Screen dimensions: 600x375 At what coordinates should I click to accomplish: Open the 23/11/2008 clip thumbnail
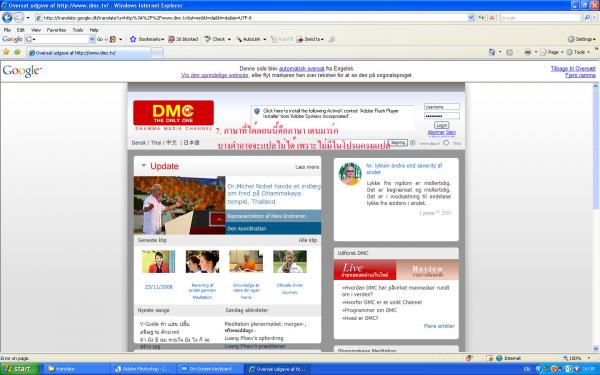point(158,262)
